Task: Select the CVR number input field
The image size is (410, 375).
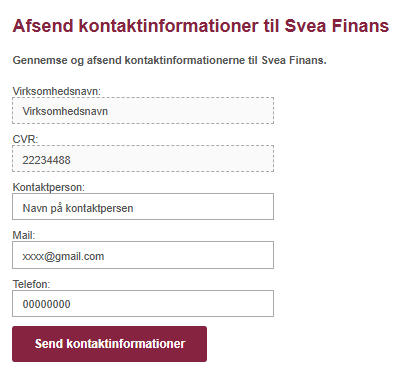Action: pos(143,159)
